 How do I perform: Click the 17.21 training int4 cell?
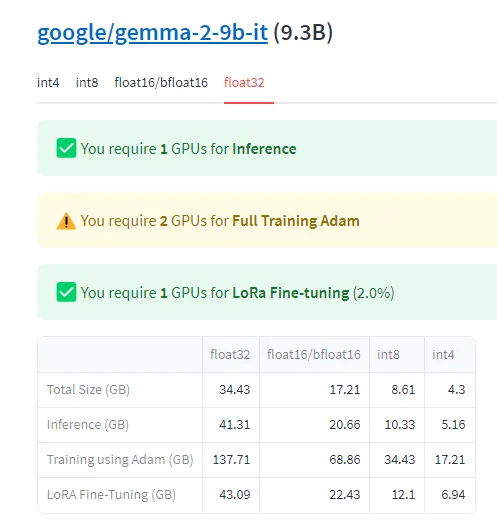click(x=450, y=460)
